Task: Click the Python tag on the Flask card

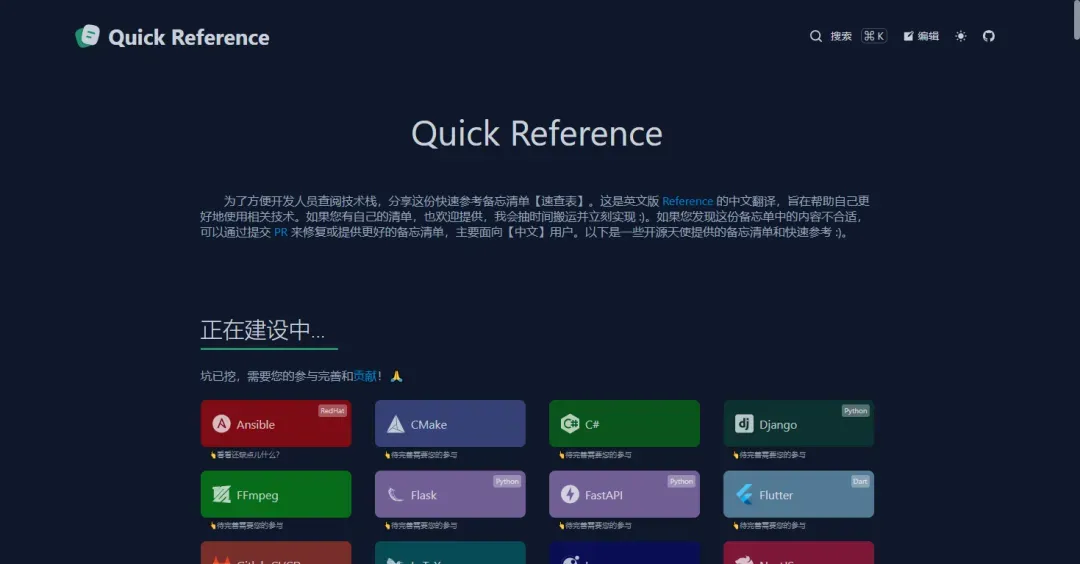Action: [507, 481]
